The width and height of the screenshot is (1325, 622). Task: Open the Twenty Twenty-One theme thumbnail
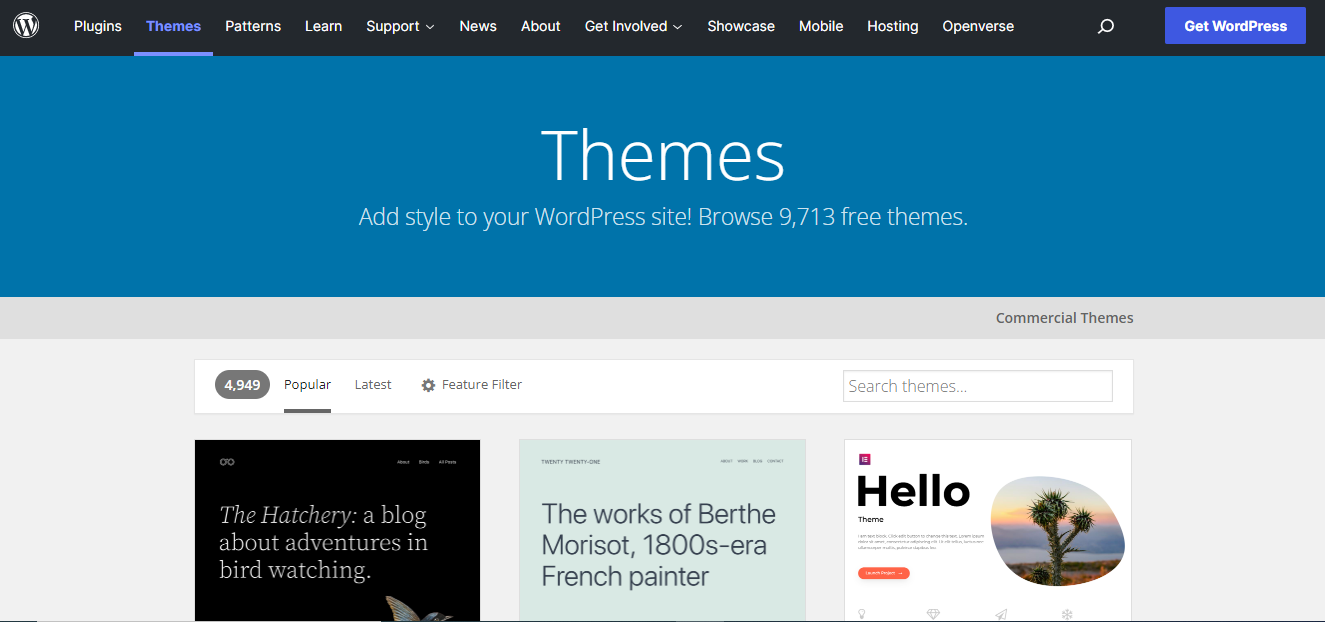[662, 530]
